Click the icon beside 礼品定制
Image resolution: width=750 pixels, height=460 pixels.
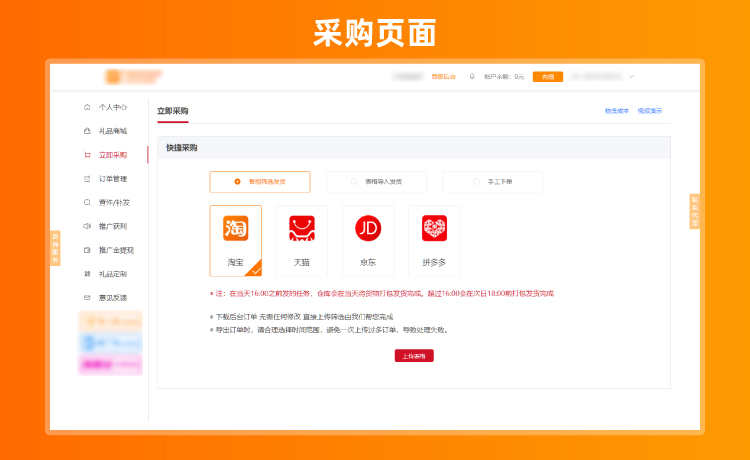(x=87, y=274)
